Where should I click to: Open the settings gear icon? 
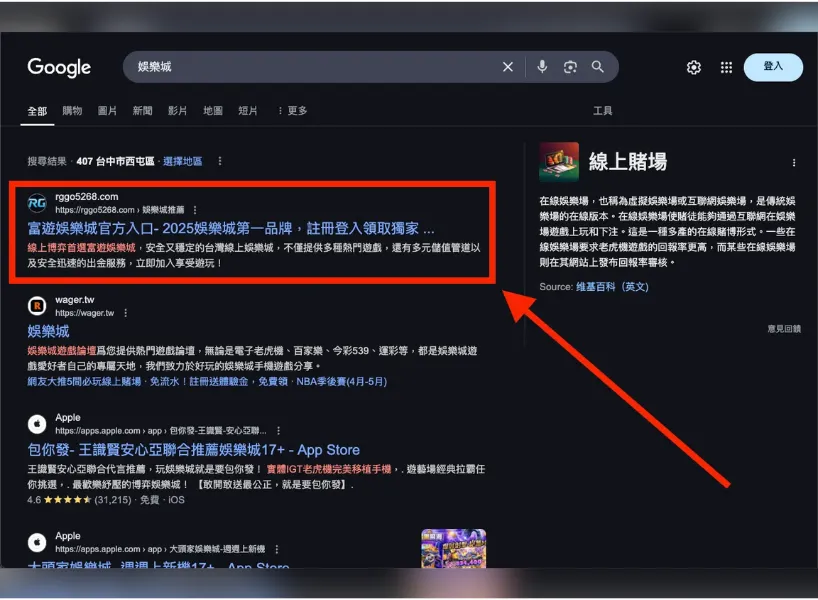693,67
